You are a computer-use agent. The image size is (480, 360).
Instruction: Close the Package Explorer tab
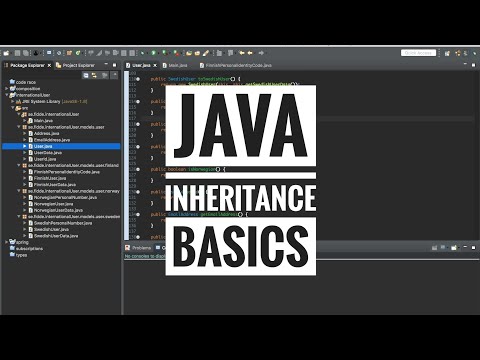tap(49, 65)
